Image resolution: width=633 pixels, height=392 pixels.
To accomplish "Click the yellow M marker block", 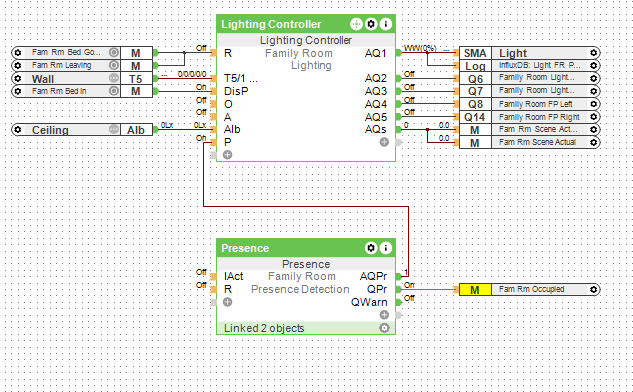I will coord(475,289).
